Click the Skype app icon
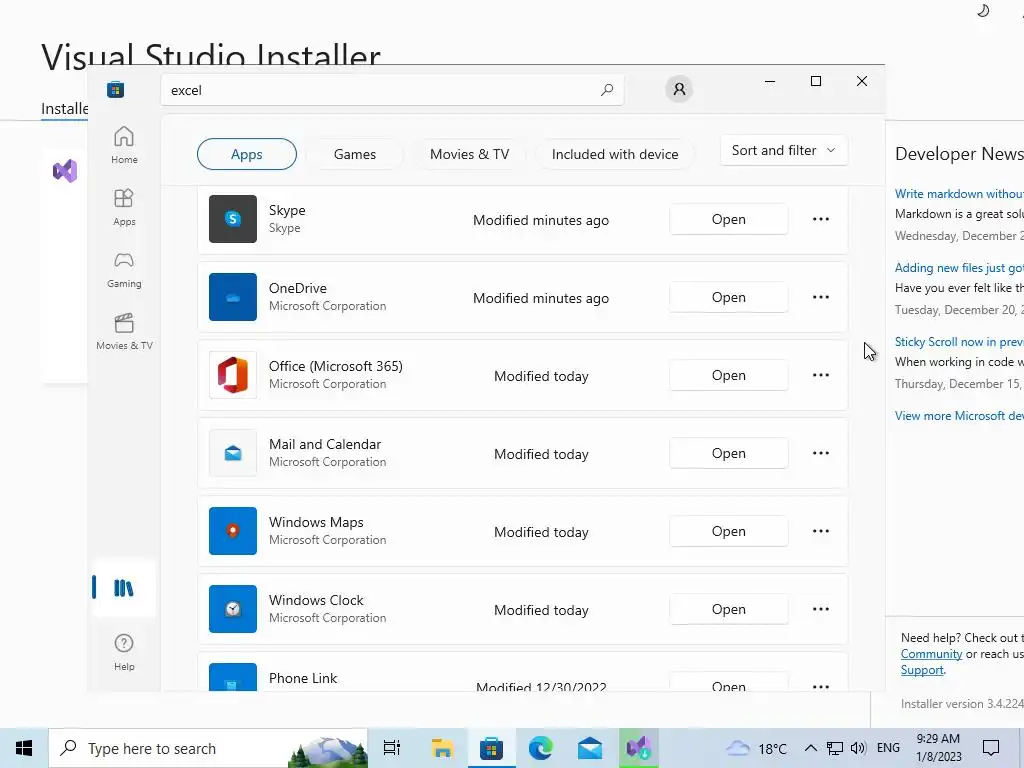 point(232,219)
